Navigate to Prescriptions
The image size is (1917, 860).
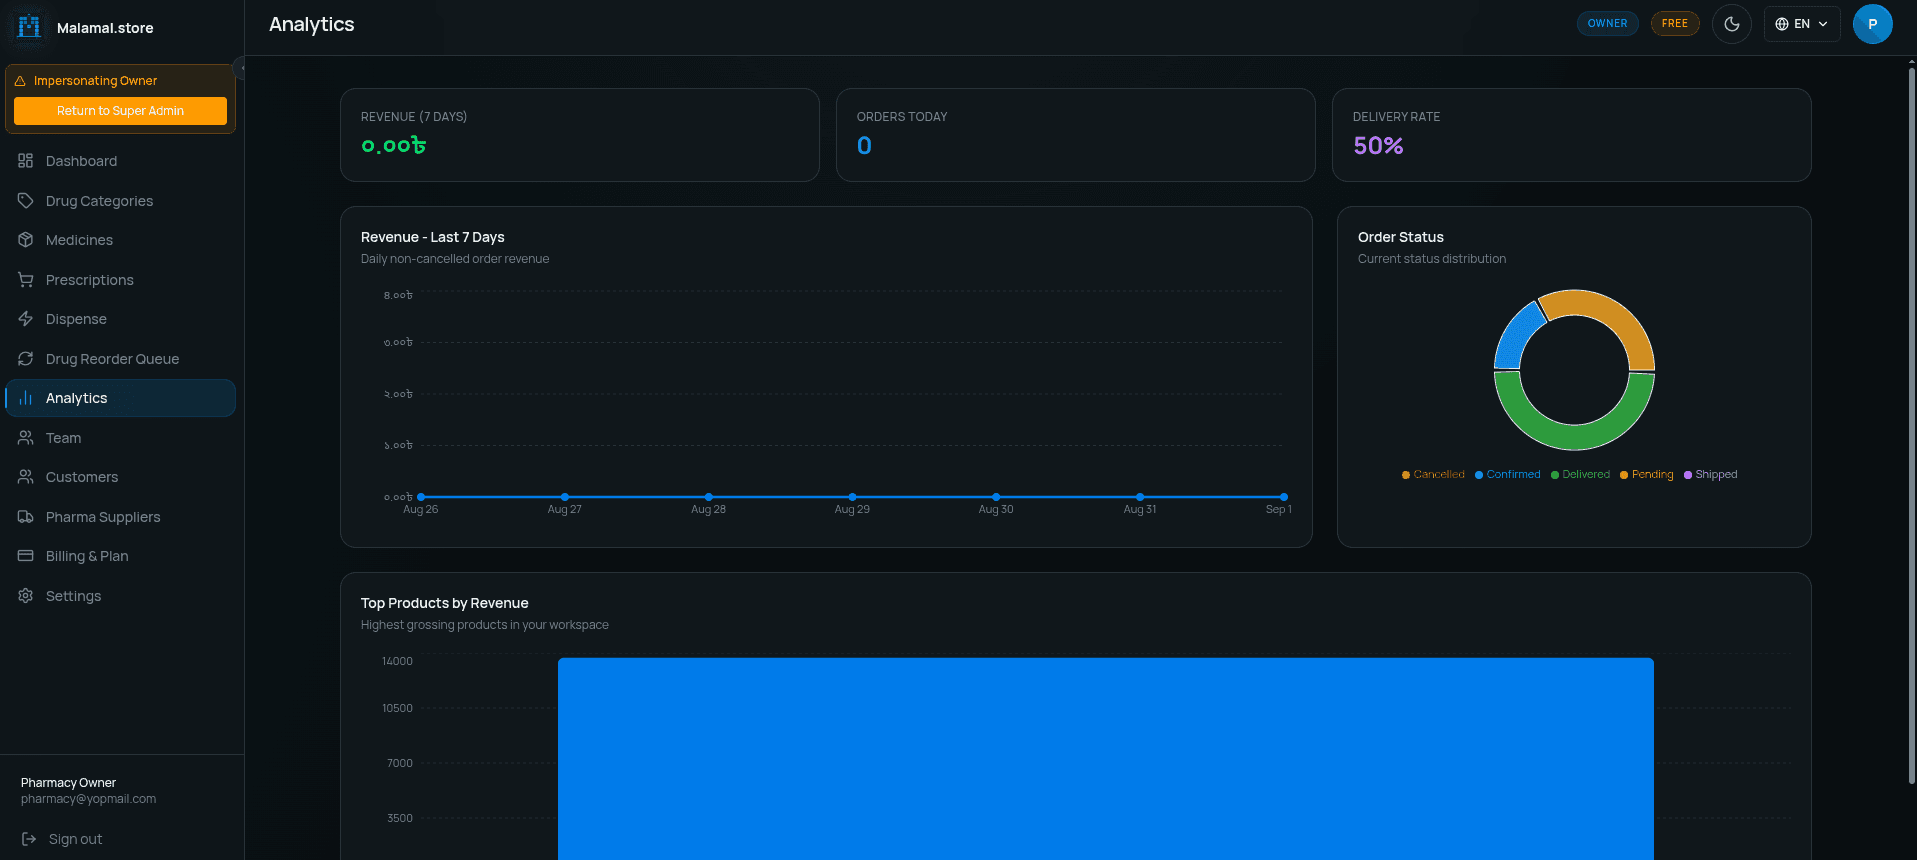tap(120, 280)
